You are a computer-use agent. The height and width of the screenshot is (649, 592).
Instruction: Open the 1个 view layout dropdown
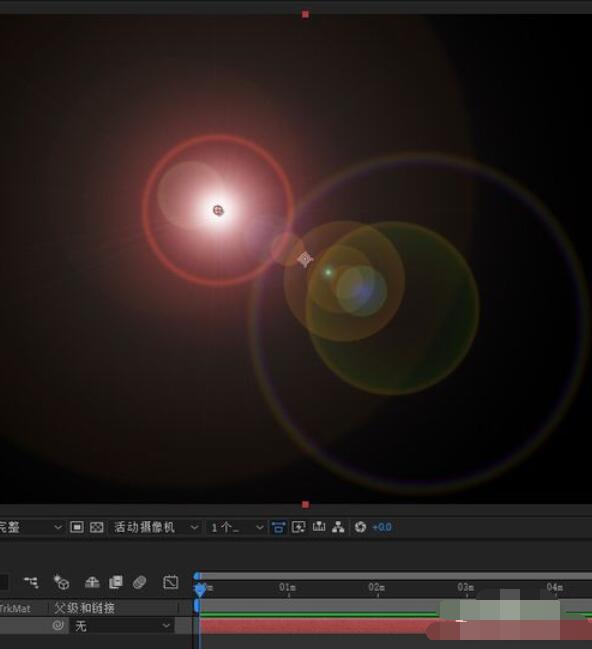pos(237,527)
